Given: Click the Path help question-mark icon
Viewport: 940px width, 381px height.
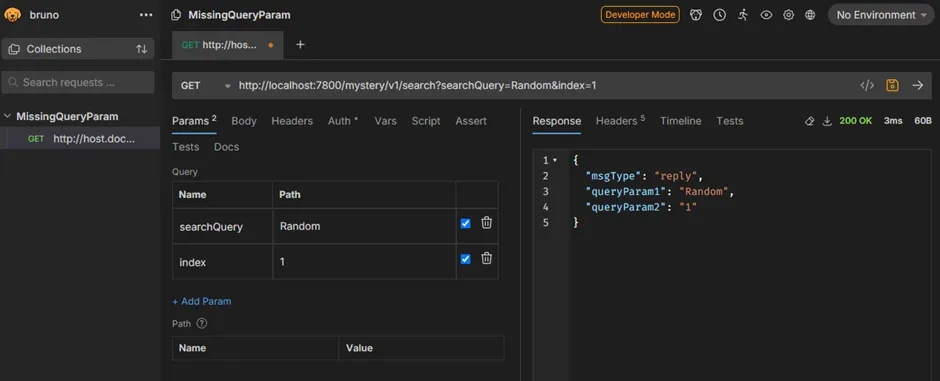Looking at the screenshot, I should (201, 323).
